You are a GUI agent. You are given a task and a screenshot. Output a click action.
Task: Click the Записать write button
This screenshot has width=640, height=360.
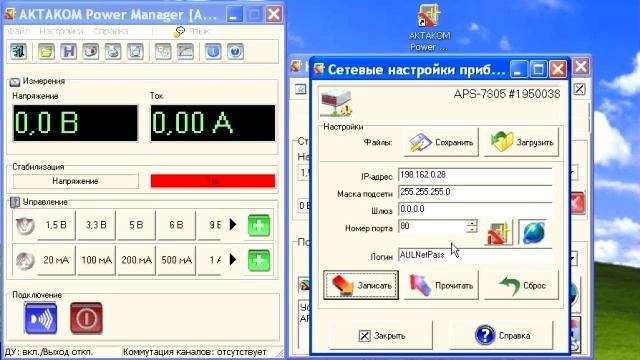[x=361, y=285]
